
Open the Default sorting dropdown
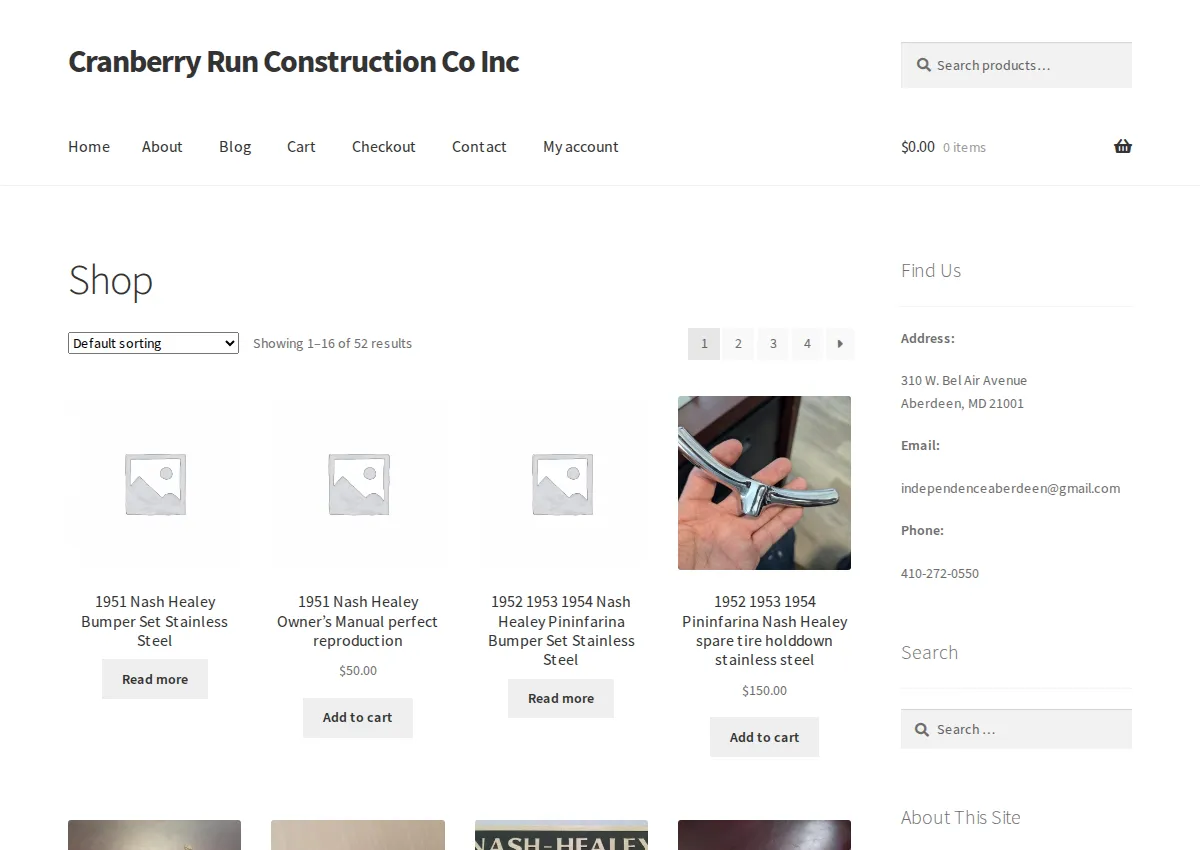[153, 343]
